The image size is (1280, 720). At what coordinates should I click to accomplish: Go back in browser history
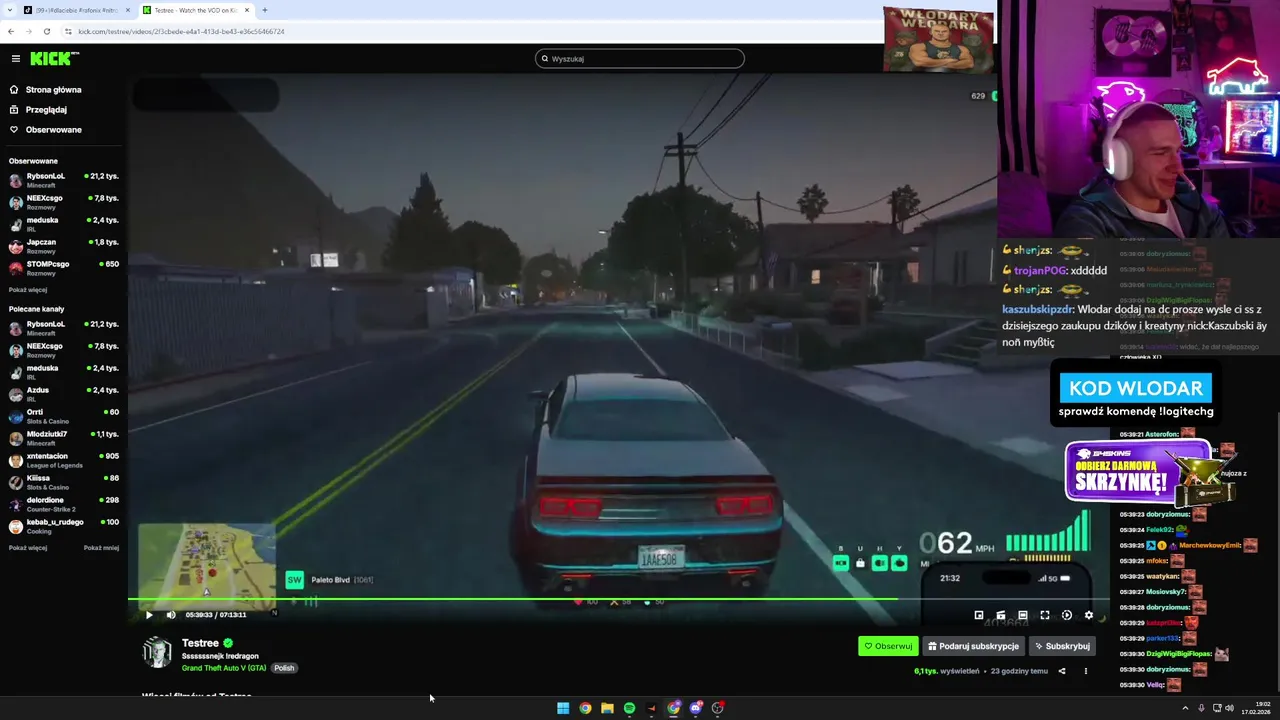[x=11, y=31]
